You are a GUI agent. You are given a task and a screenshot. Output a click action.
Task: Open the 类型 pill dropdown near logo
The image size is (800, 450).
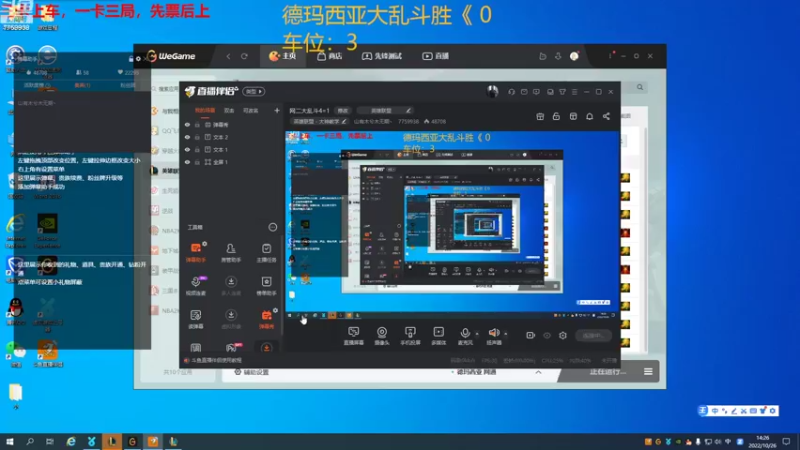click(x=254, y=91)
